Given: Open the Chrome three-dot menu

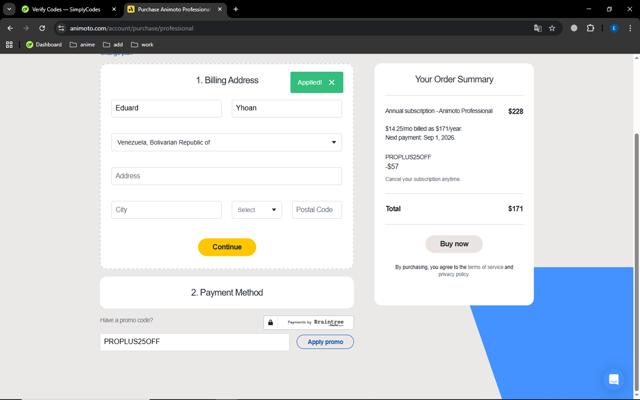Looking at the screenshot, I should [x=630, y=28].
